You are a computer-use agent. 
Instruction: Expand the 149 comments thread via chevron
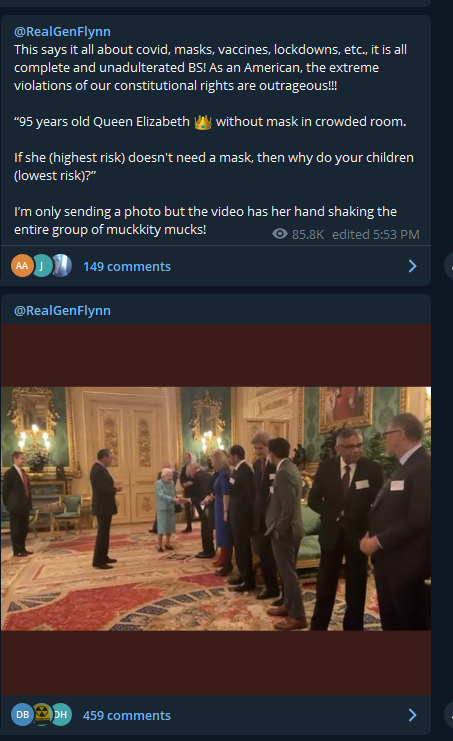point(412,266)
